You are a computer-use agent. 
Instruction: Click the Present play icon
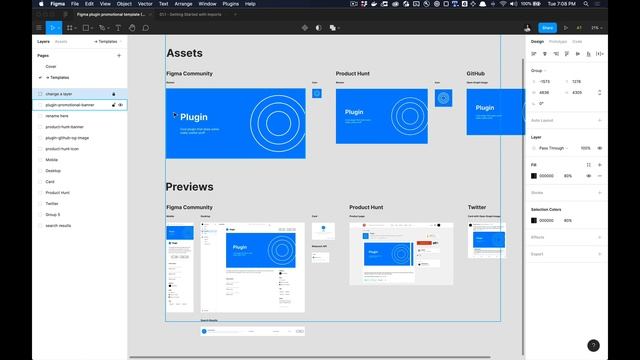[566, 28]
